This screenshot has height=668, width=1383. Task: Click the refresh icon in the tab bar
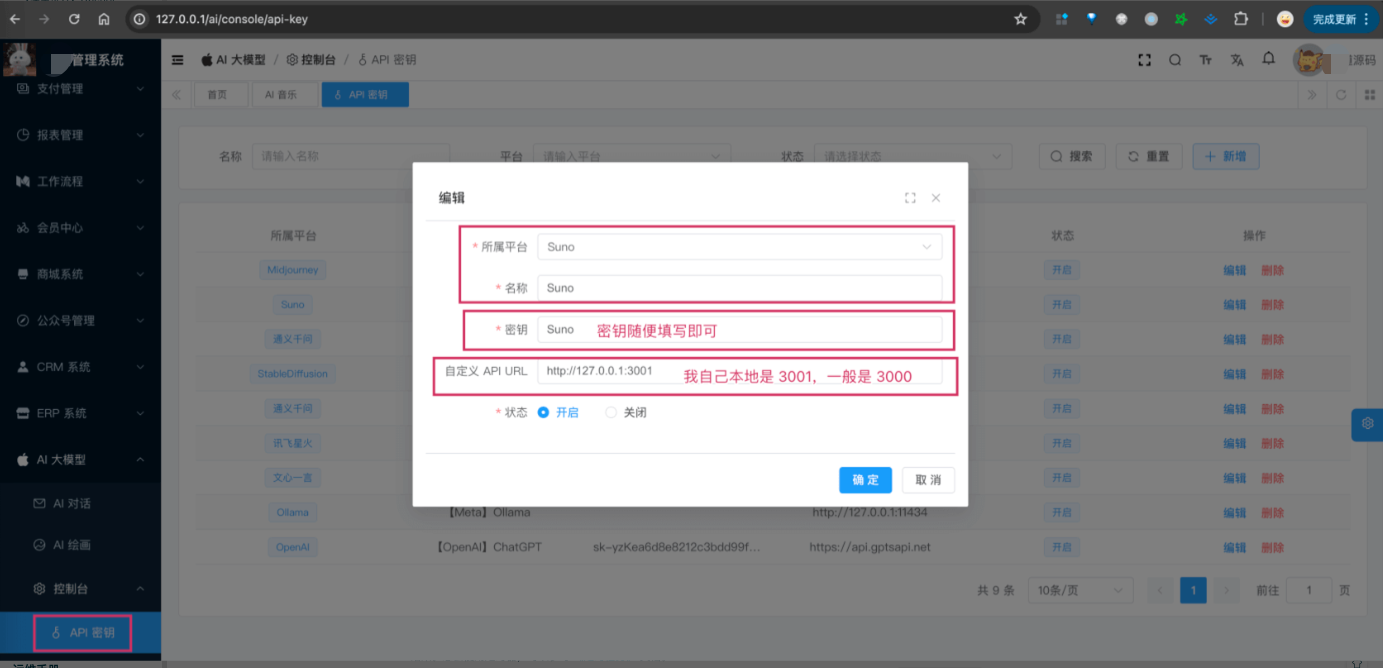click(x=1341, y=95)
